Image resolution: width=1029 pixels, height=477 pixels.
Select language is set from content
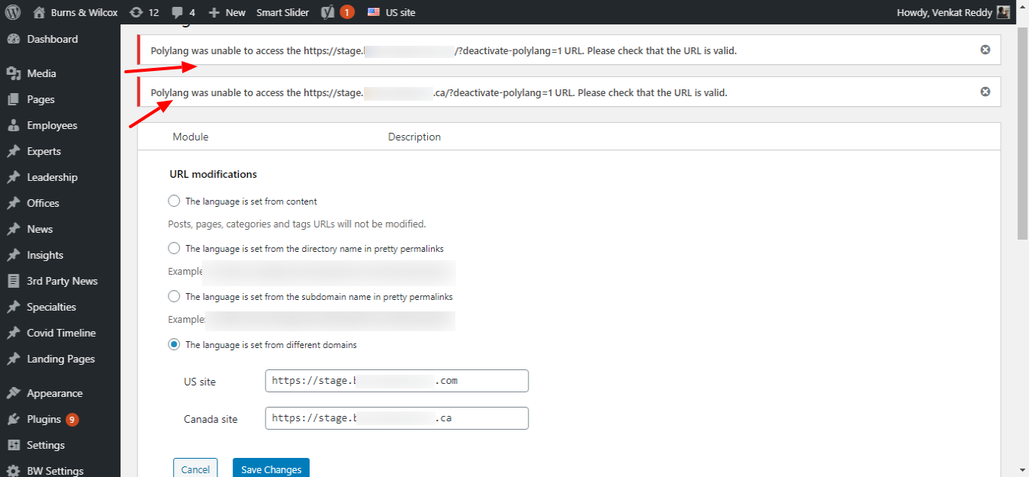coord(174,201)
